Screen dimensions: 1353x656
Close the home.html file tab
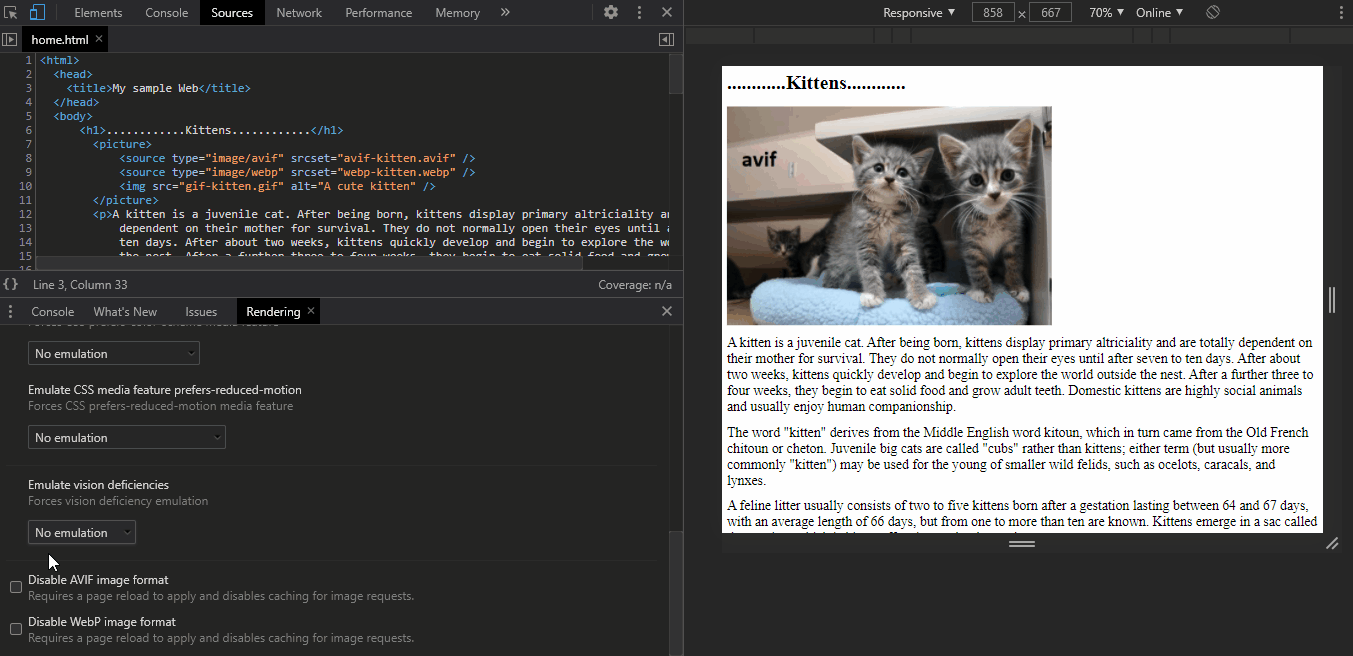point(99,40)
